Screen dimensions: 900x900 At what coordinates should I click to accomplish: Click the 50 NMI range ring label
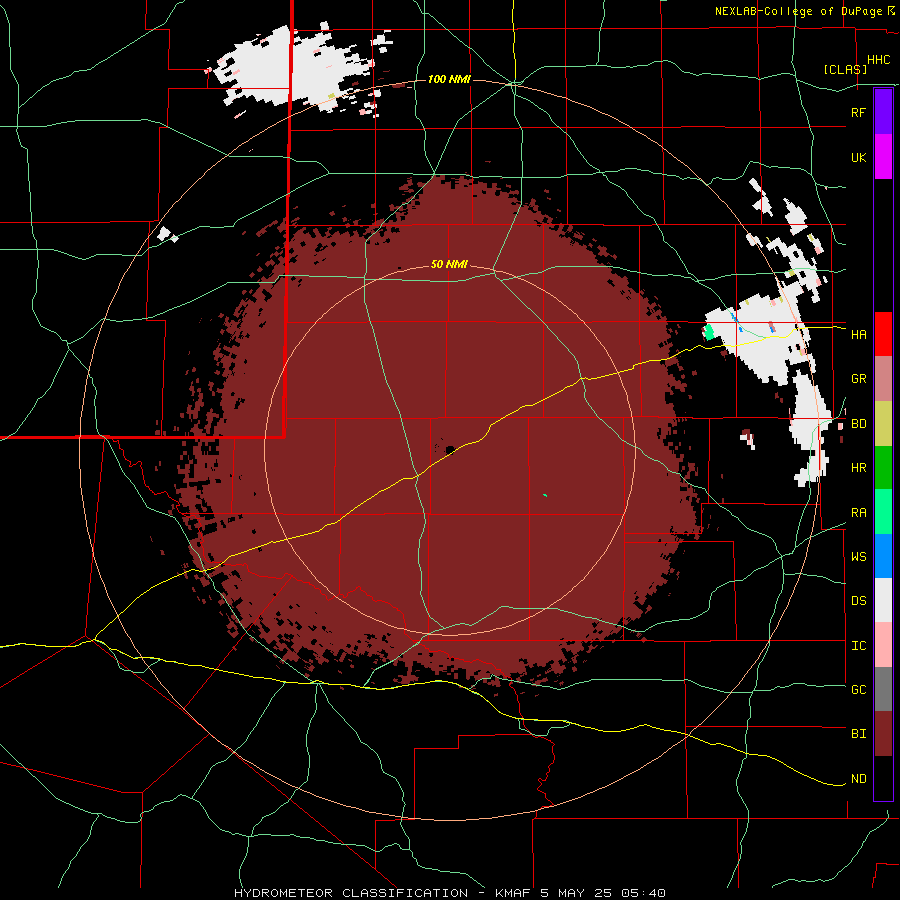point(449,265)
